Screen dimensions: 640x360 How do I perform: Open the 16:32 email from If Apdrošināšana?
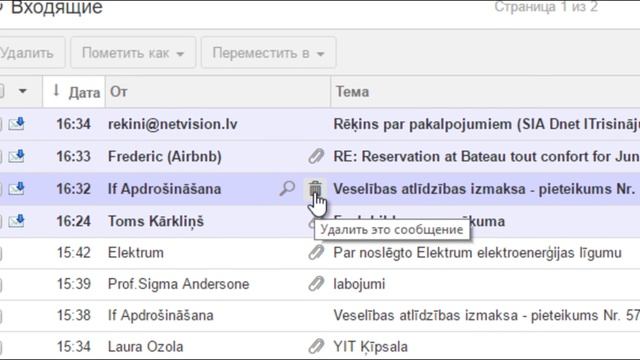320,189
